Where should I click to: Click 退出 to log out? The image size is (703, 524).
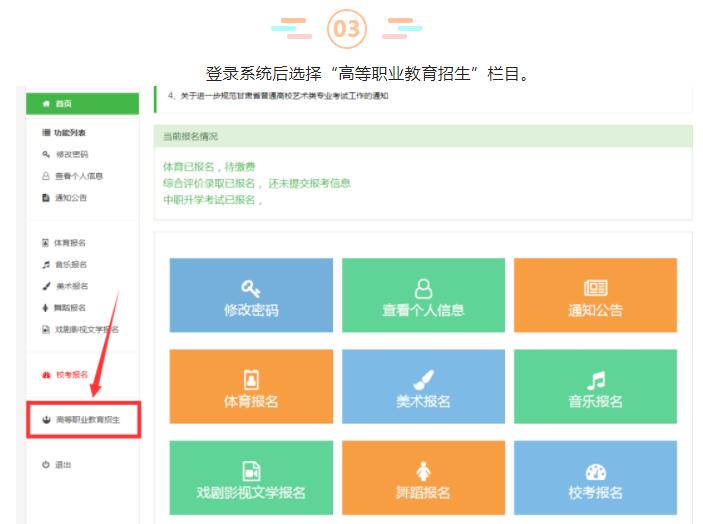coord(63,465)
